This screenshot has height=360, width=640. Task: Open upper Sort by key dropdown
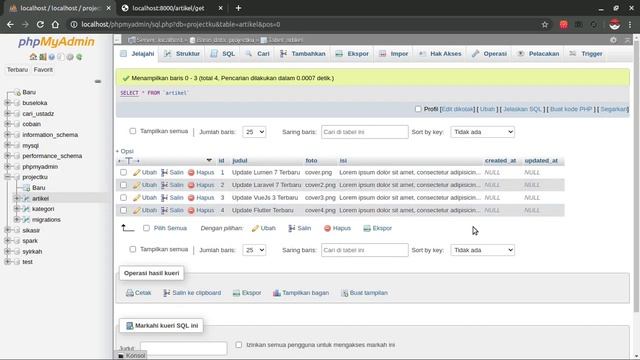point(482,132)
